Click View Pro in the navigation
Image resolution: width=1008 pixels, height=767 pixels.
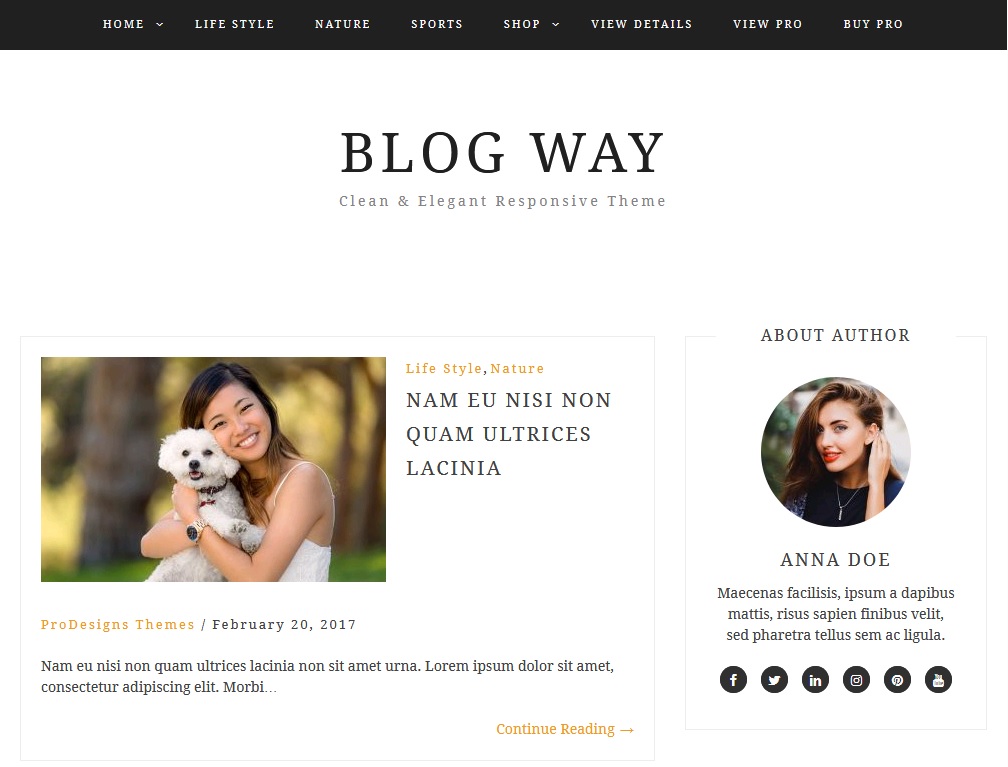coord(768,24)
